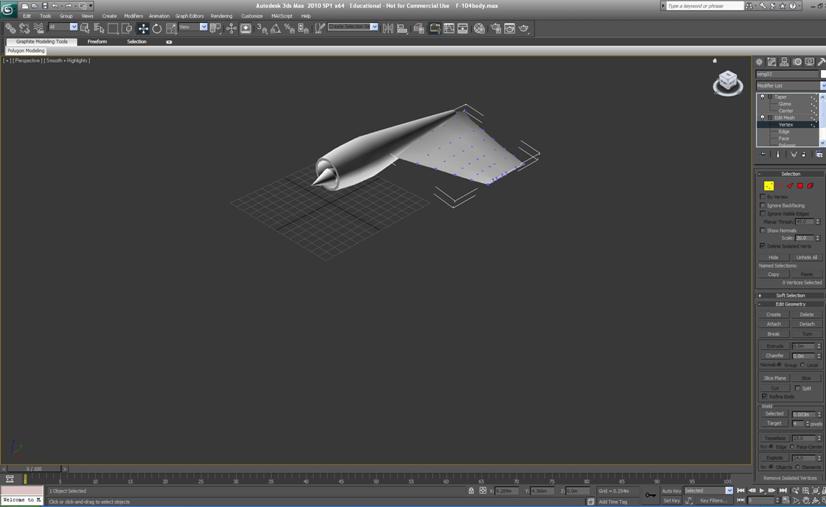Click the Slice Plane button

(774, 378)
